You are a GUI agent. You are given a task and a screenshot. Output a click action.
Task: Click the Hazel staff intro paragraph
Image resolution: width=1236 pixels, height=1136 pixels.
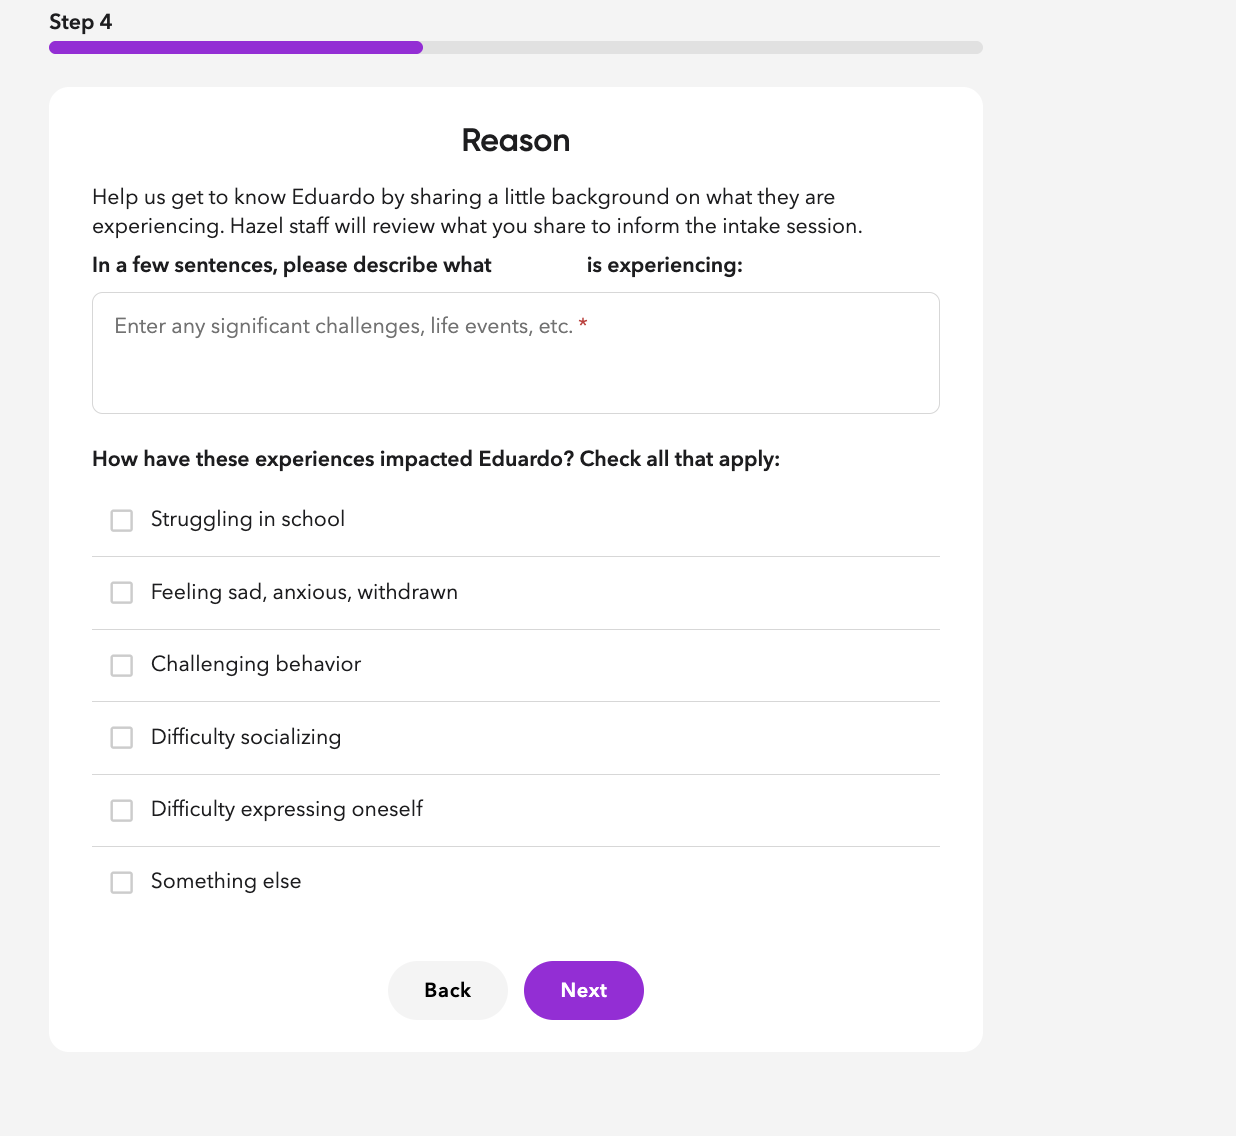point(477,211)
